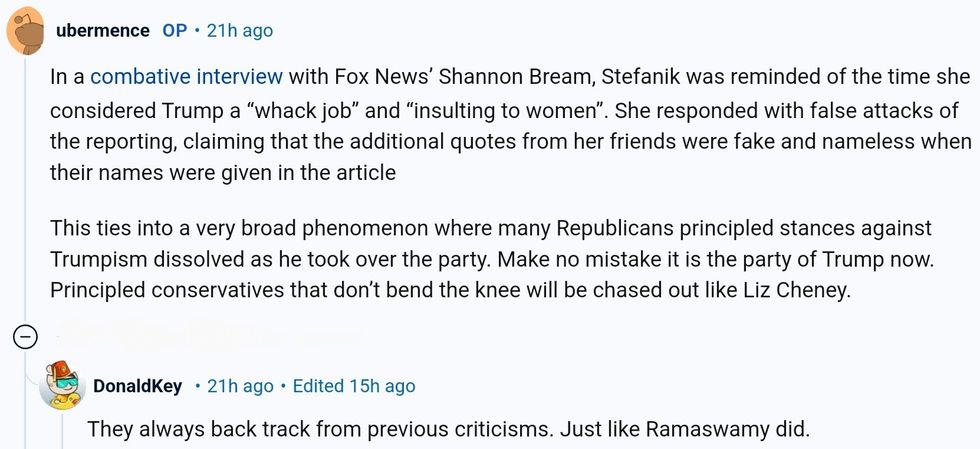Click the "Edited 15h ago" label

click(x=355, y=386)
